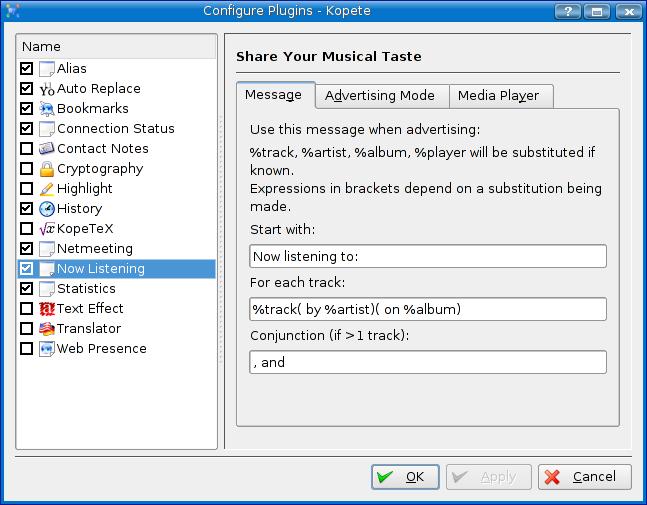Switch to the Advertising Mode tab
The height and width of the screenshot is (505, 647).
[380, 96]
